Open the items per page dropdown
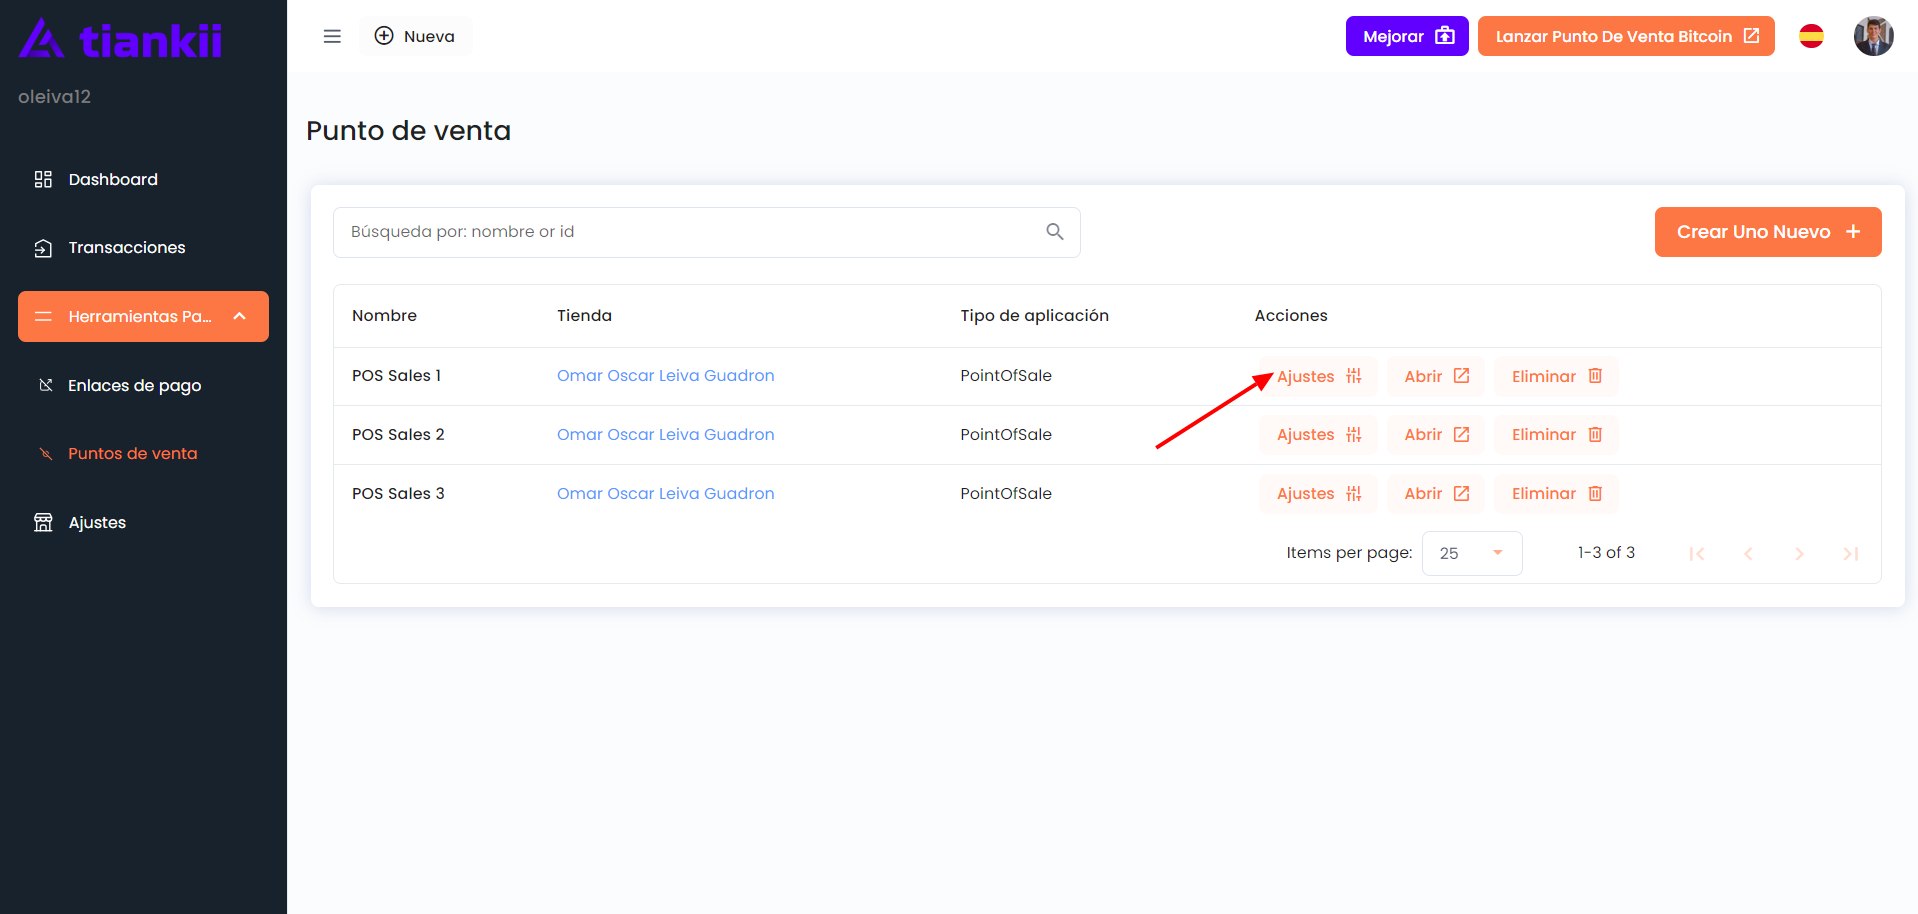Screen dimensions: 1918x914 (x=1472, y=553)
